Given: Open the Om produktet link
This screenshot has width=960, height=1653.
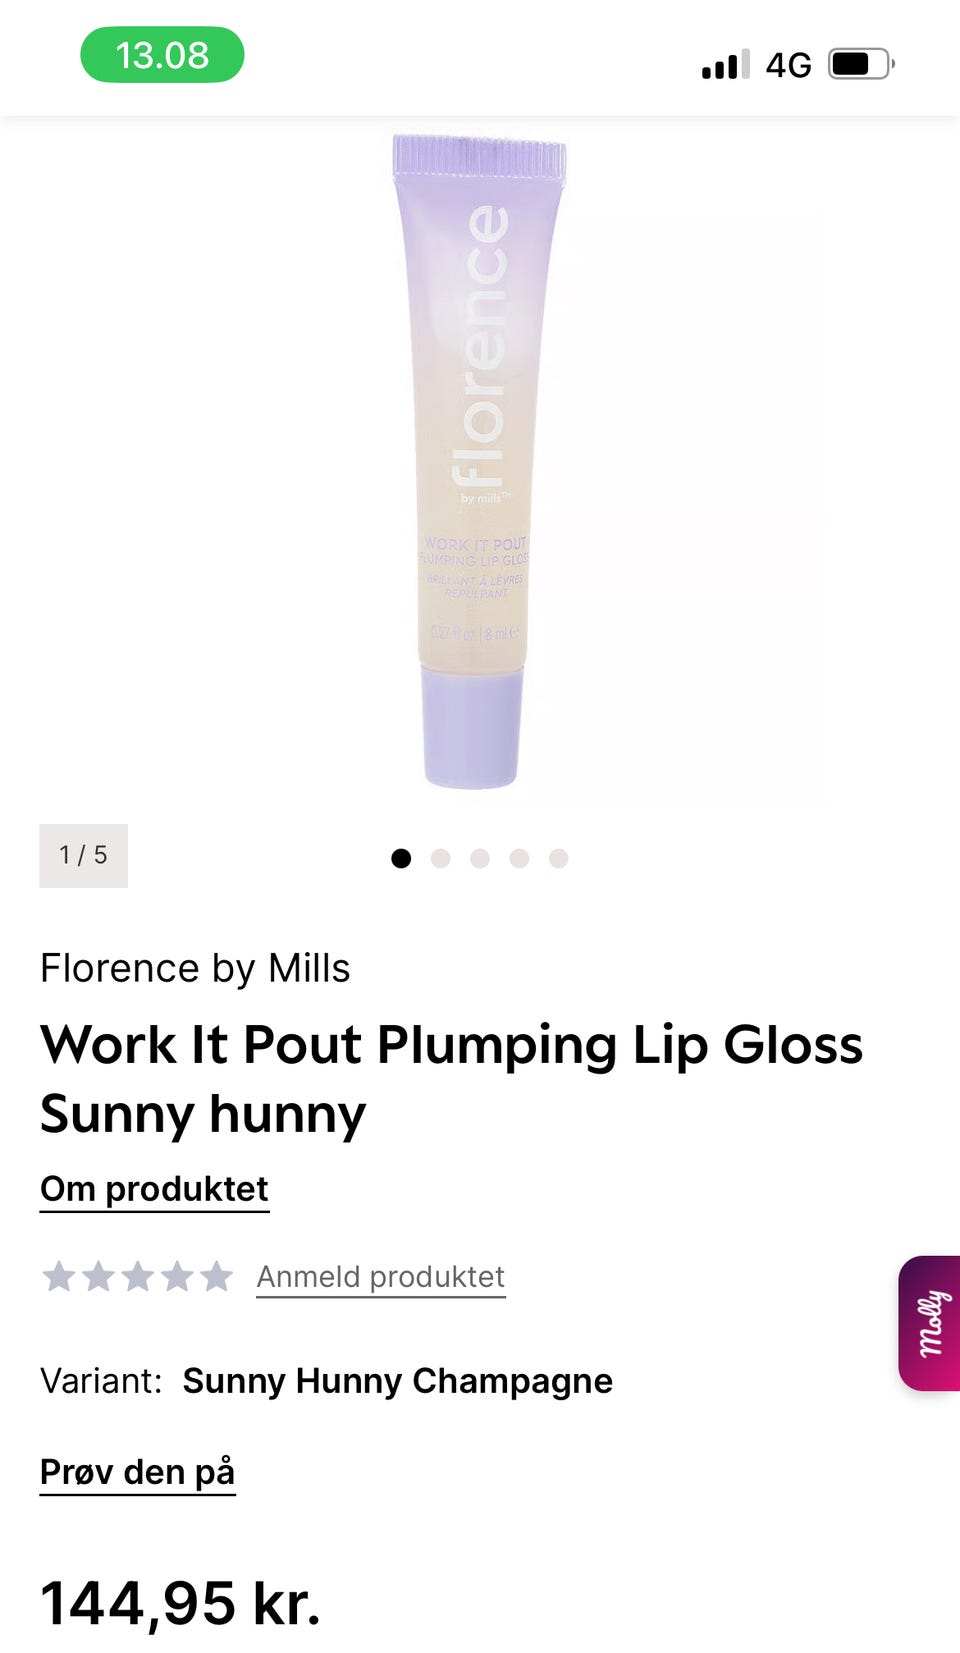Looking at the screenshot, I should (154, 1190).
